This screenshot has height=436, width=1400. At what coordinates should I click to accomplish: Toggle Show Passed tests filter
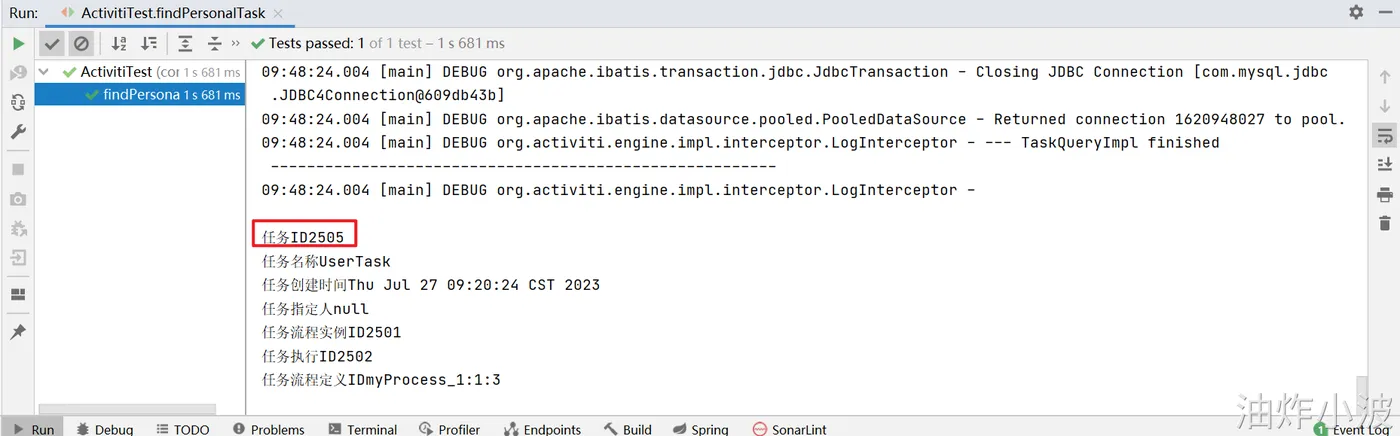pyautogui.click(x=52, y=44)
